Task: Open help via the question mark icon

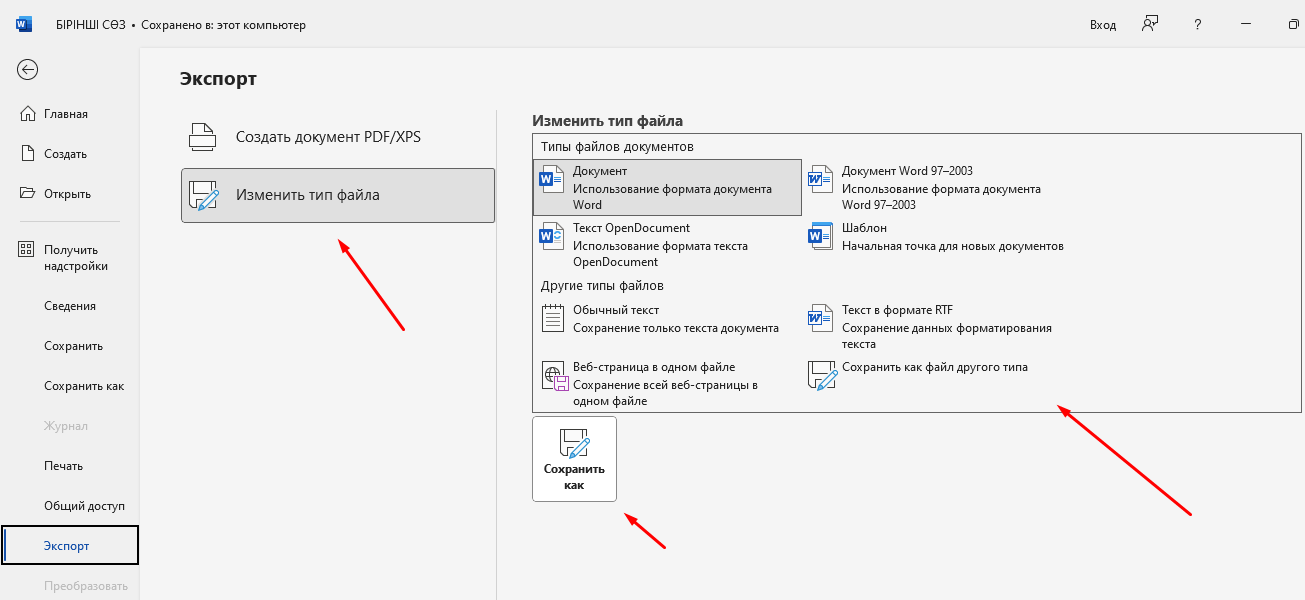Action: tap(1198, 24)
